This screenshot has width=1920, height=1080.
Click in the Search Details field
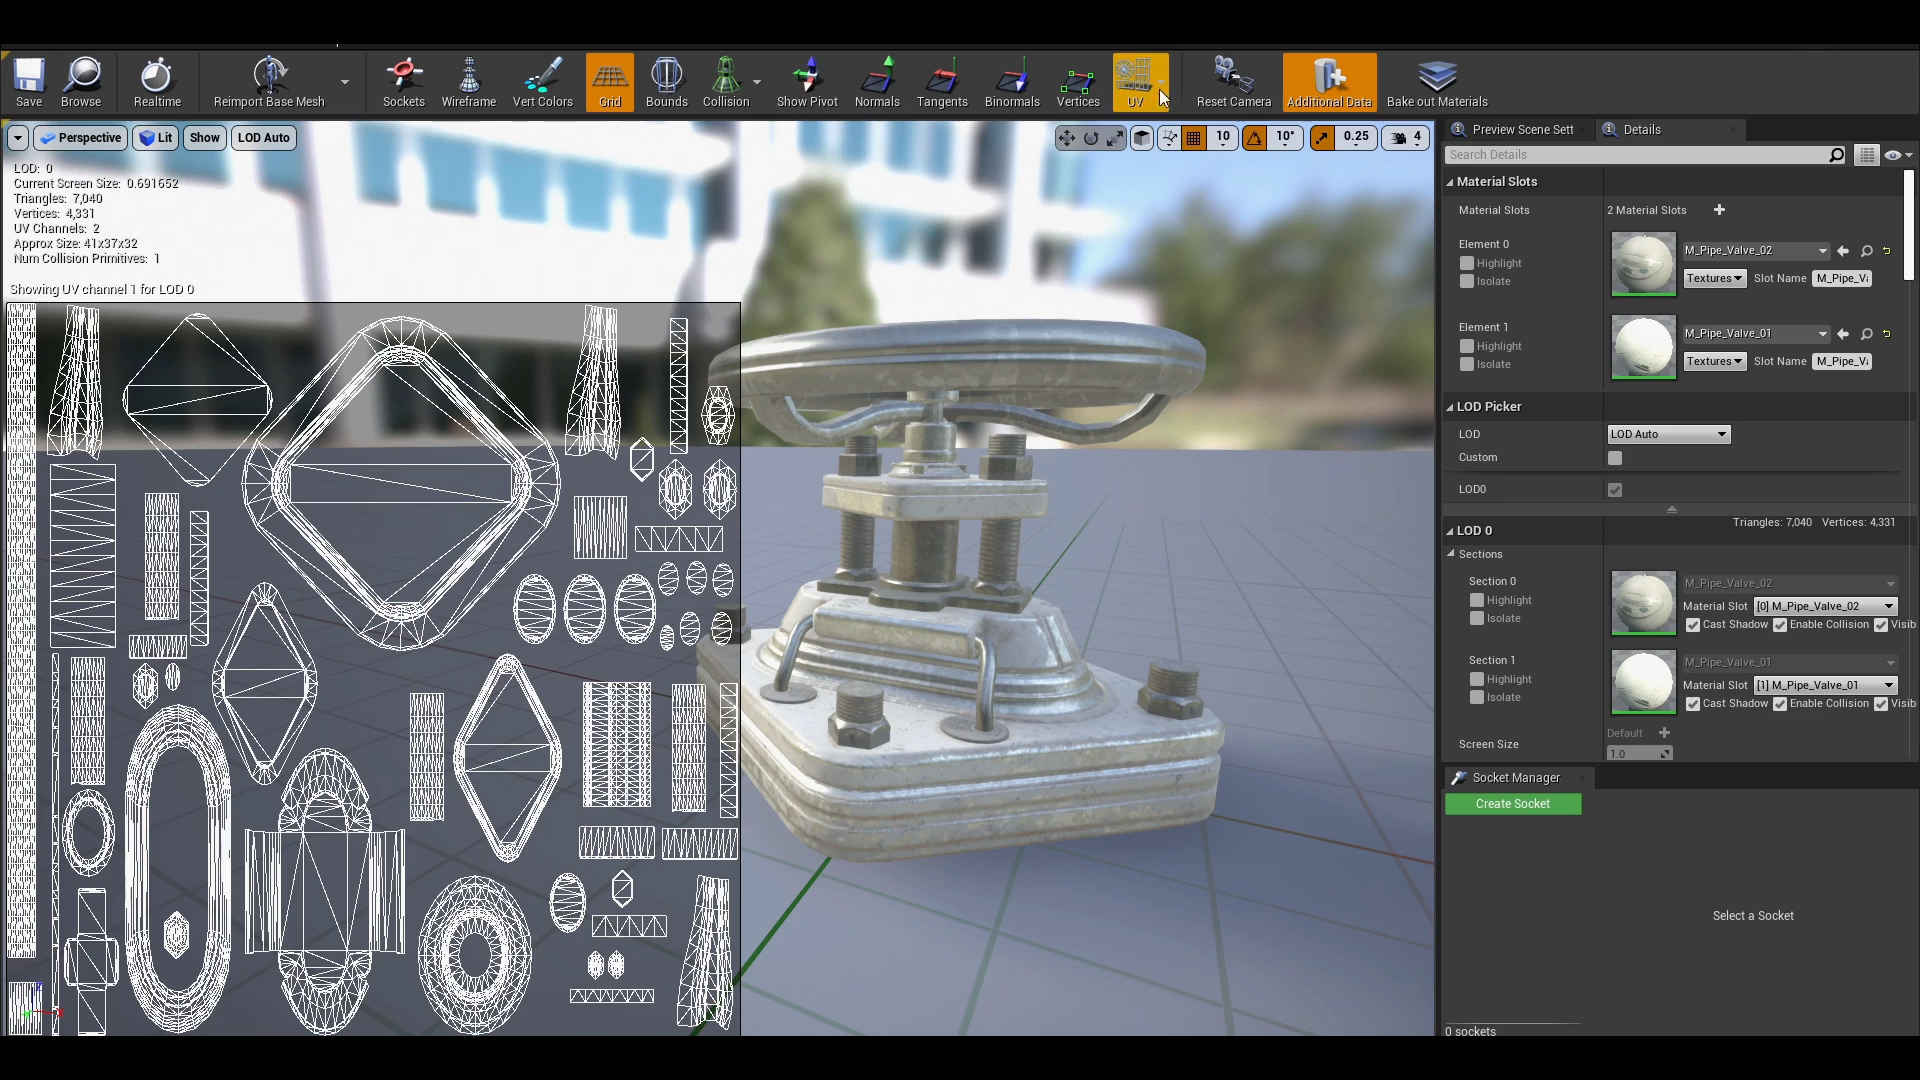pos(1636,155)
